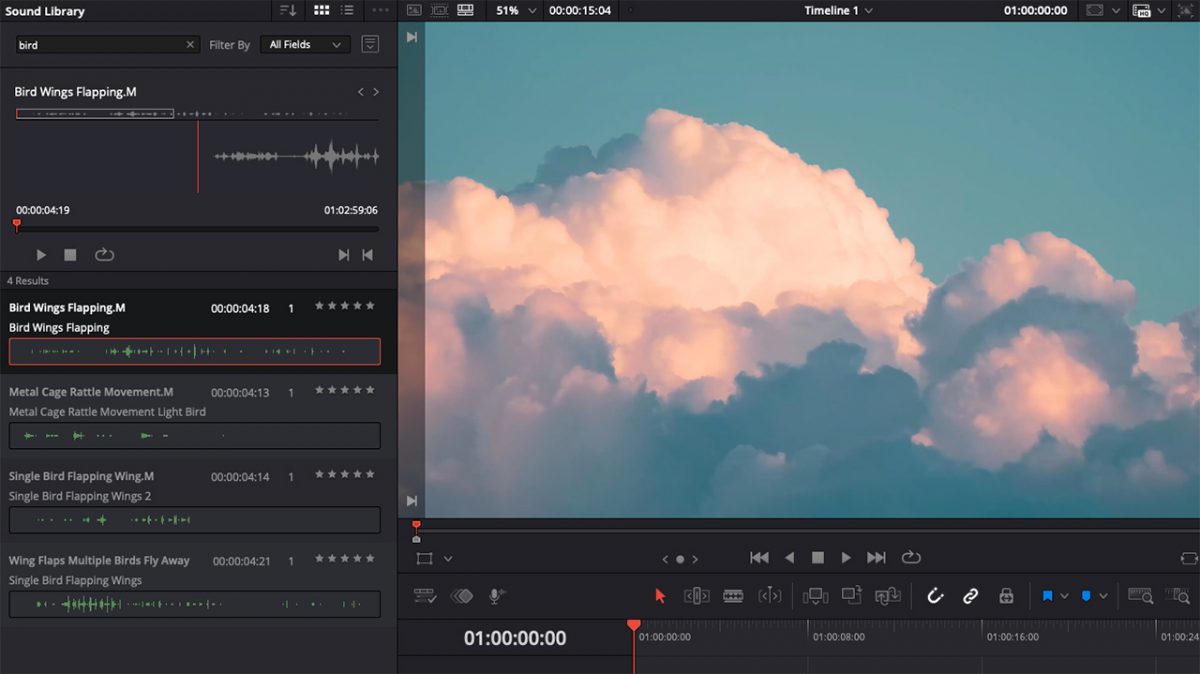The height and width of the screenshot is (674, 1200).
Task: Open the All Fields filter dropdown
Action: pos(305,45)
